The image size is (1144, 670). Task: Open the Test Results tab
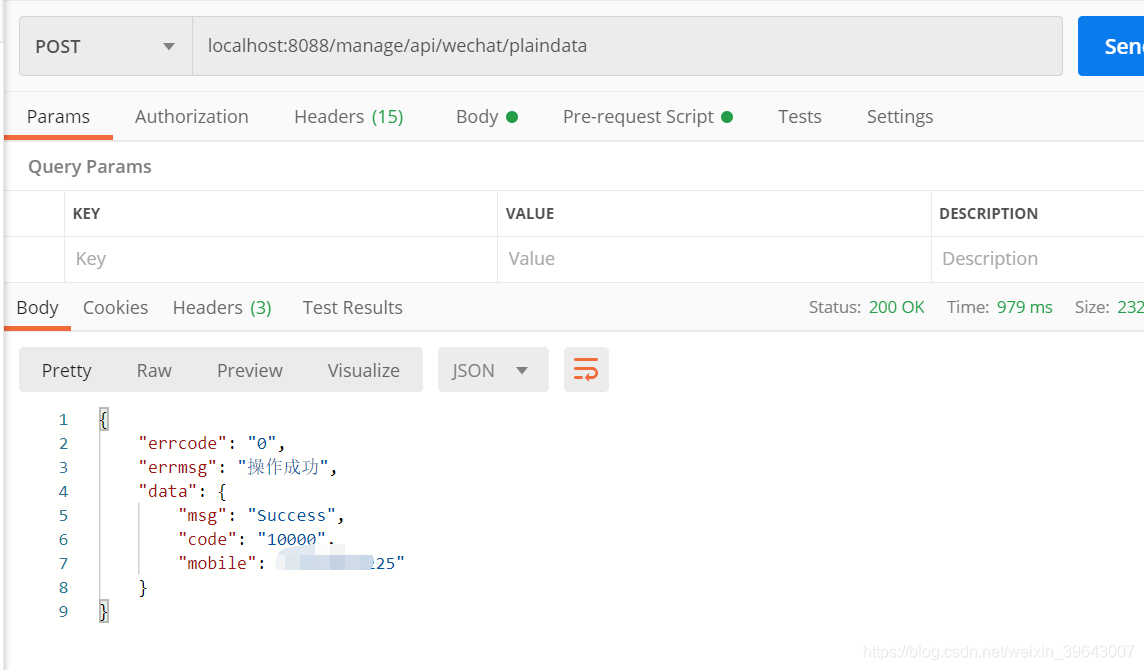pyautogui.click(x=352, y=308)
